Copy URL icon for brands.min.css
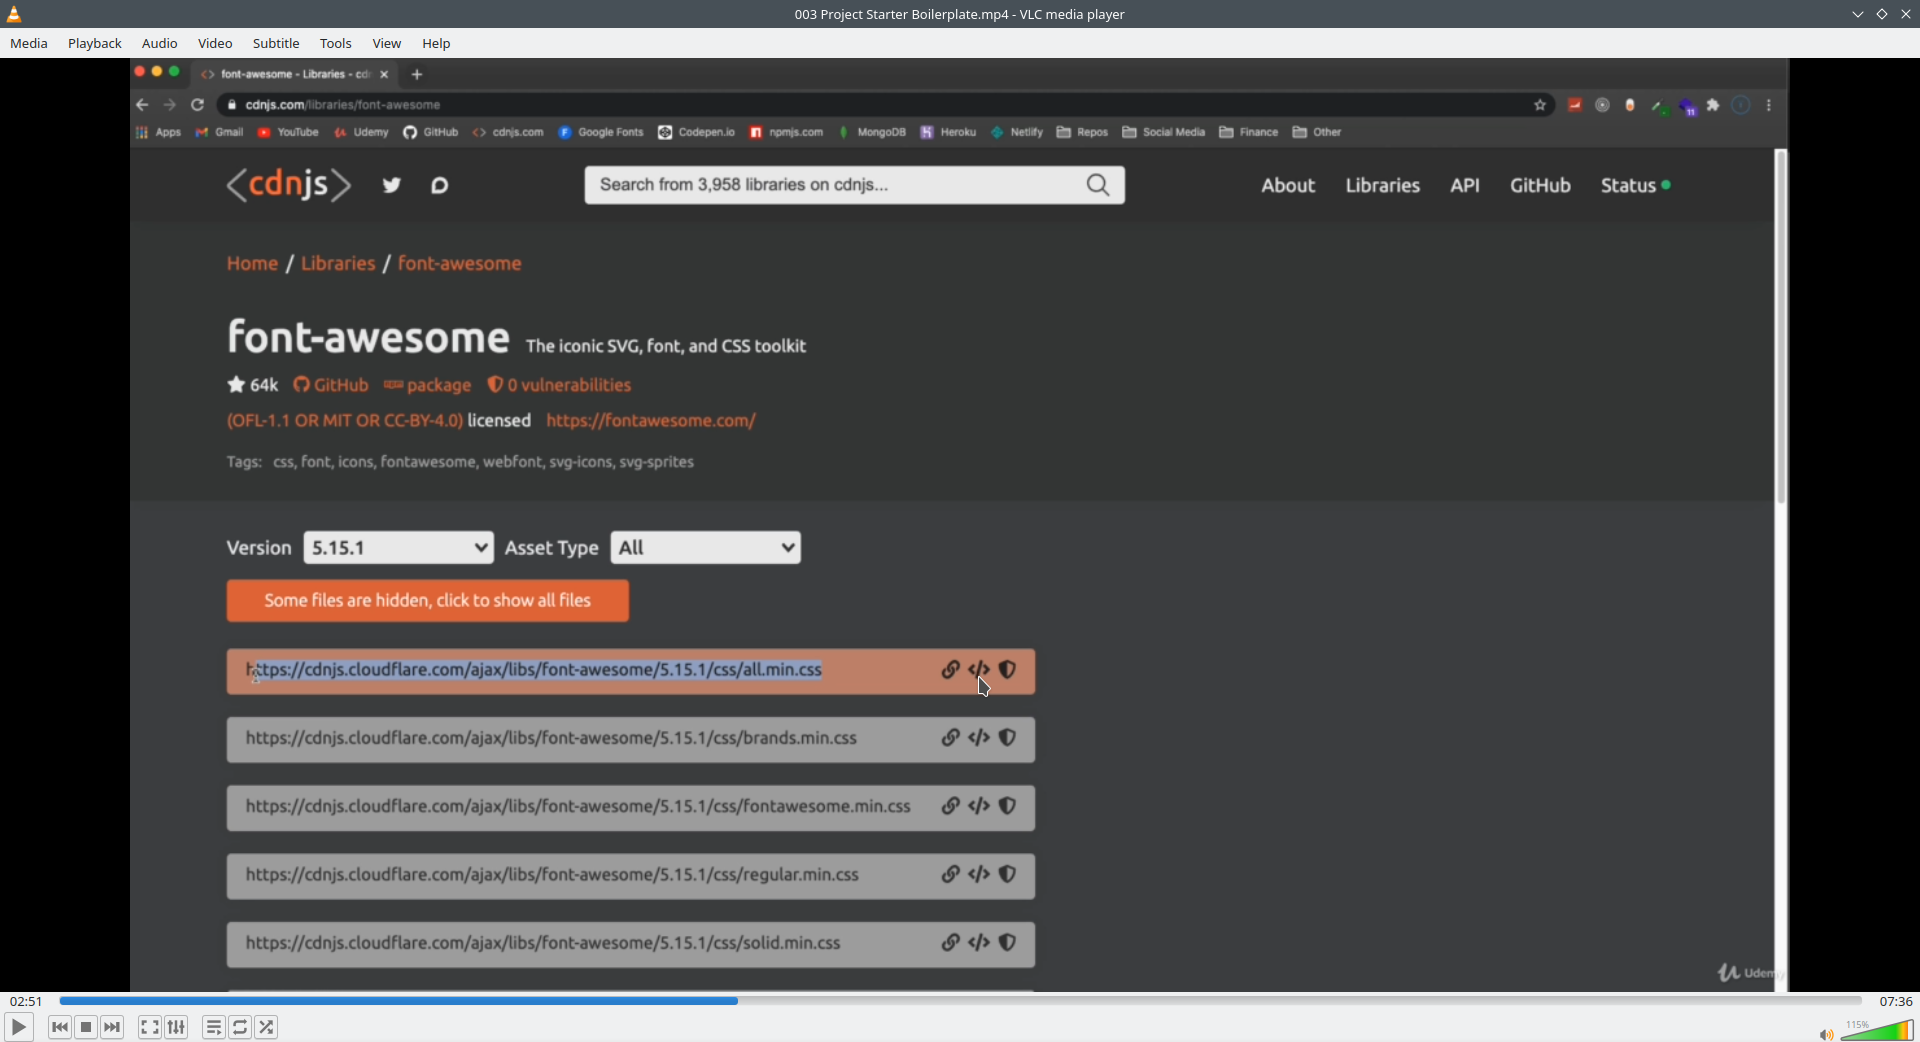 (x=951, y=738)
